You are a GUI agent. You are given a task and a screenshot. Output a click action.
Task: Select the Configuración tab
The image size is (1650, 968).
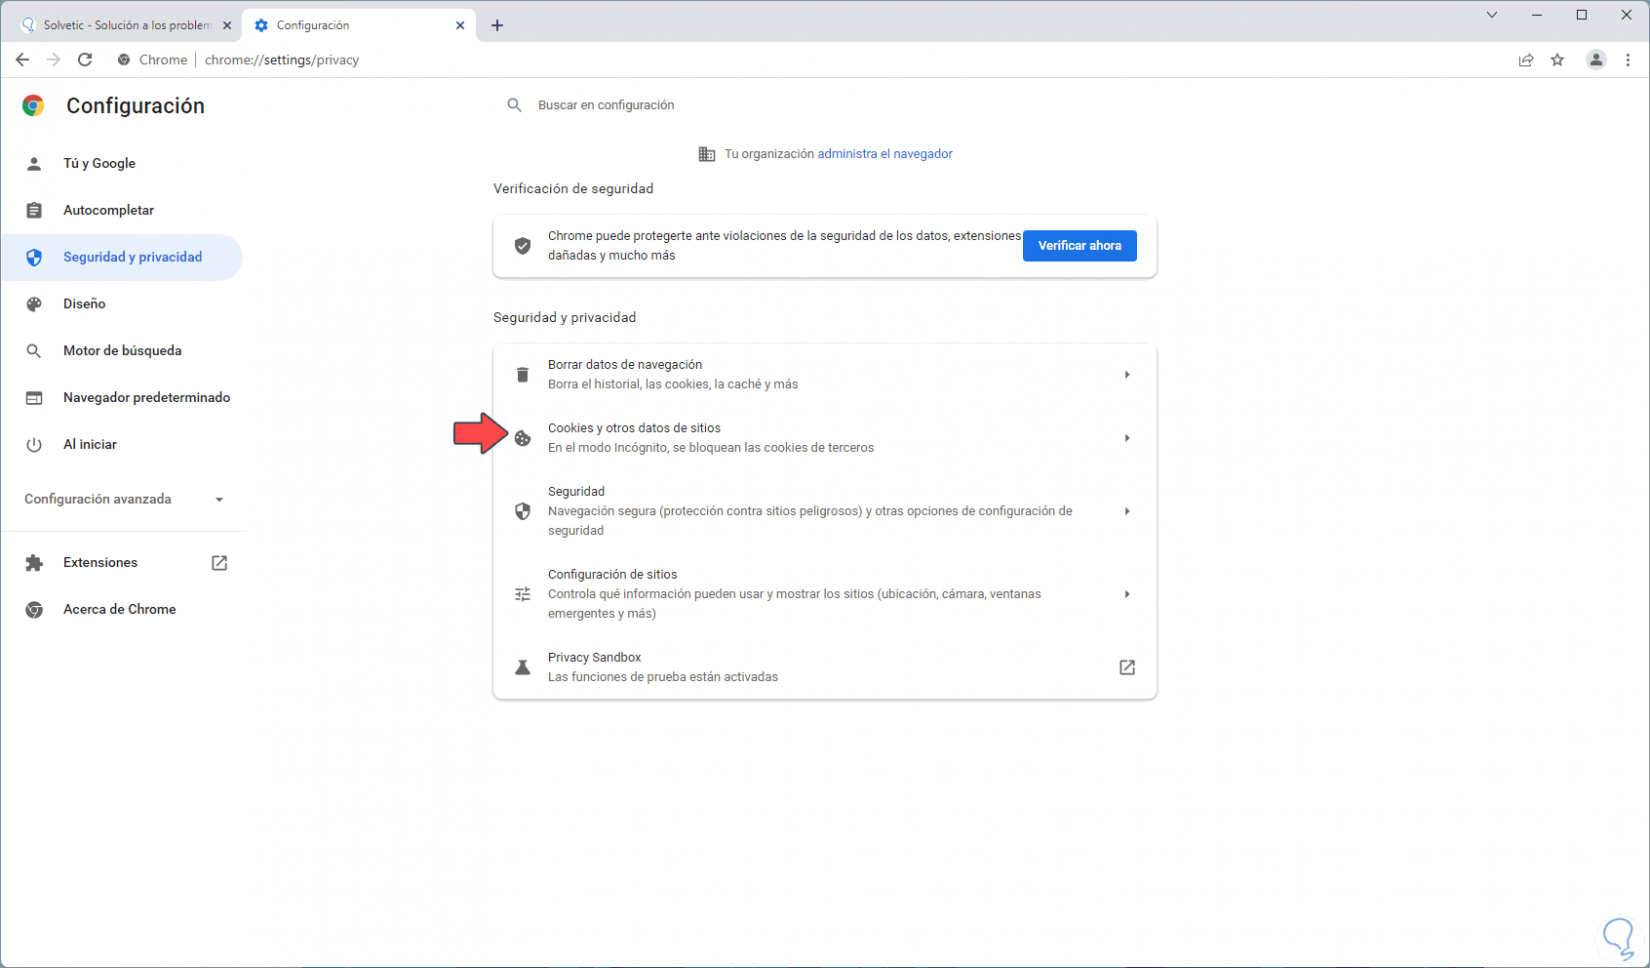pos(358,25)
